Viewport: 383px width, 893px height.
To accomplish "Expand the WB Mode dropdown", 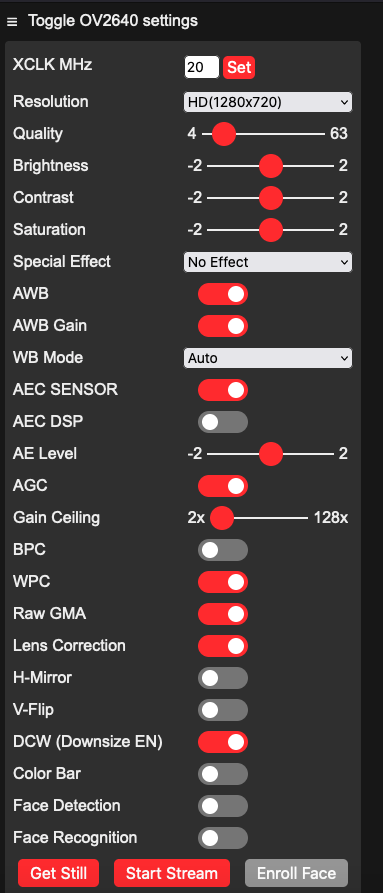I will point(267,358).
